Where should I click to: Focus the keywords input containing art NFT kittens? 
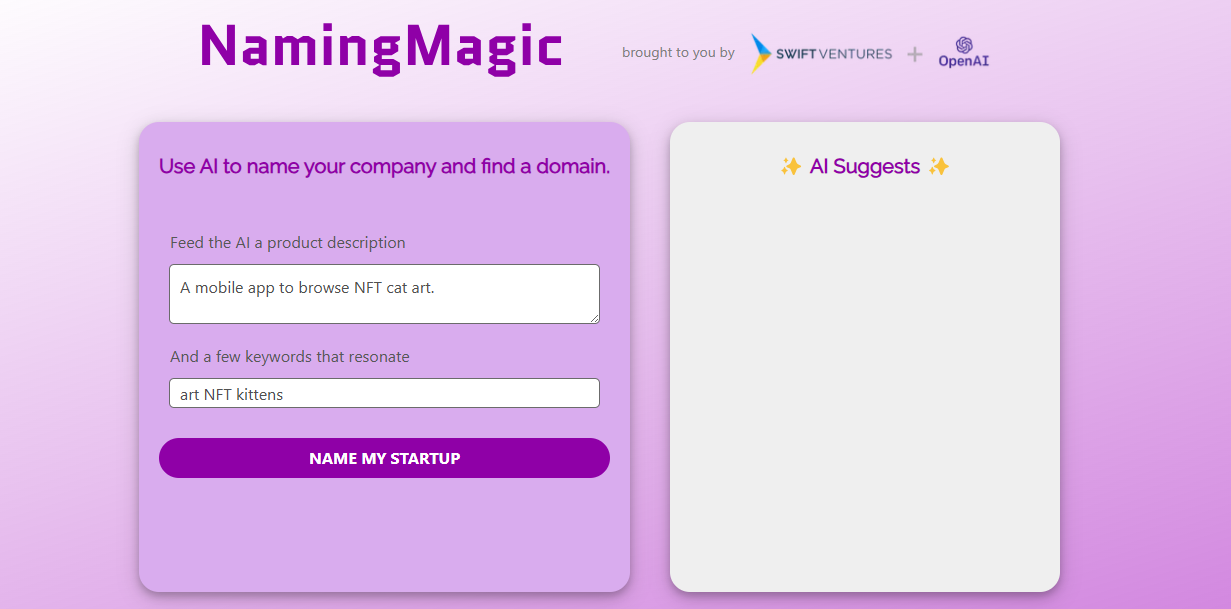tap(384, 393)
